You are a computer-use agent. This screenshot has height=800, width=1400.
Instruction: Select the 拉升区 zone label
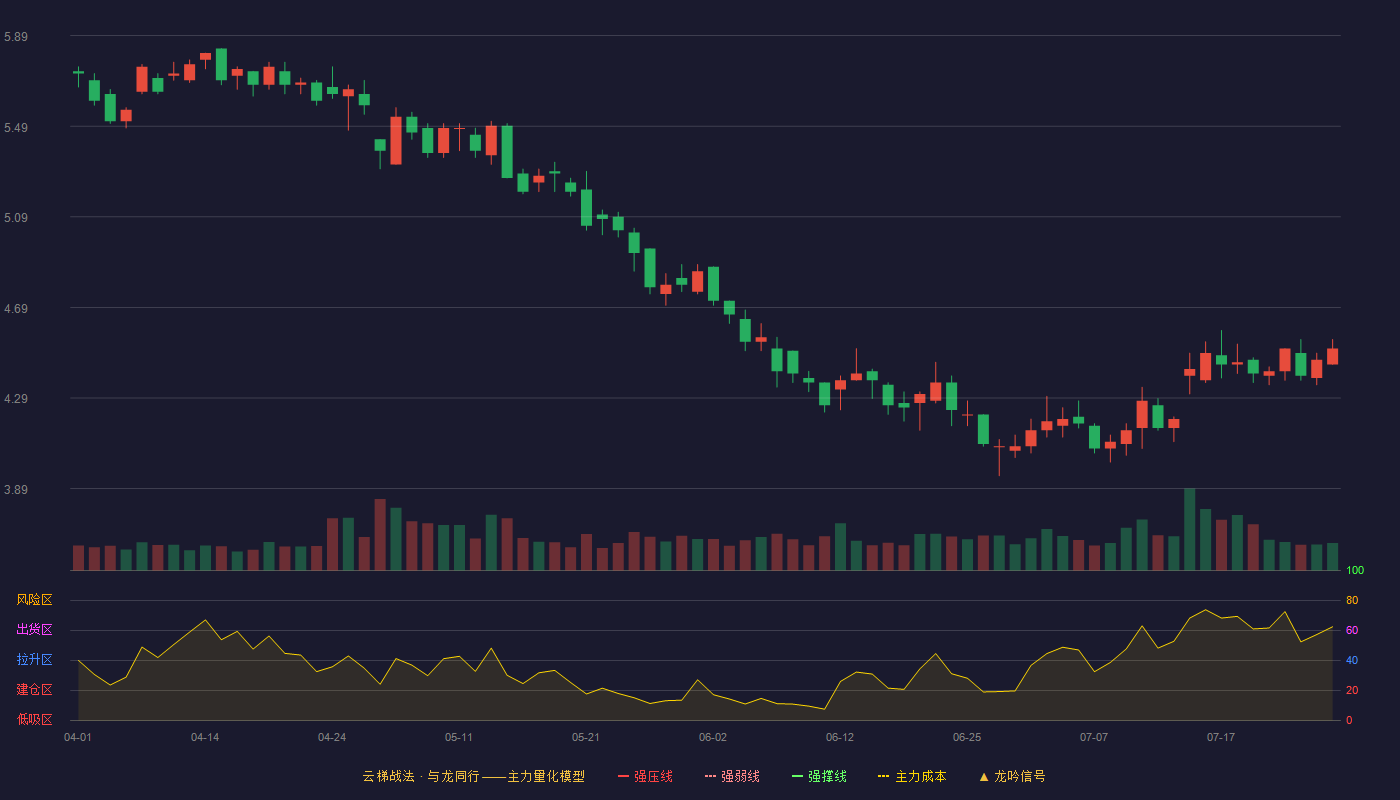35,660
